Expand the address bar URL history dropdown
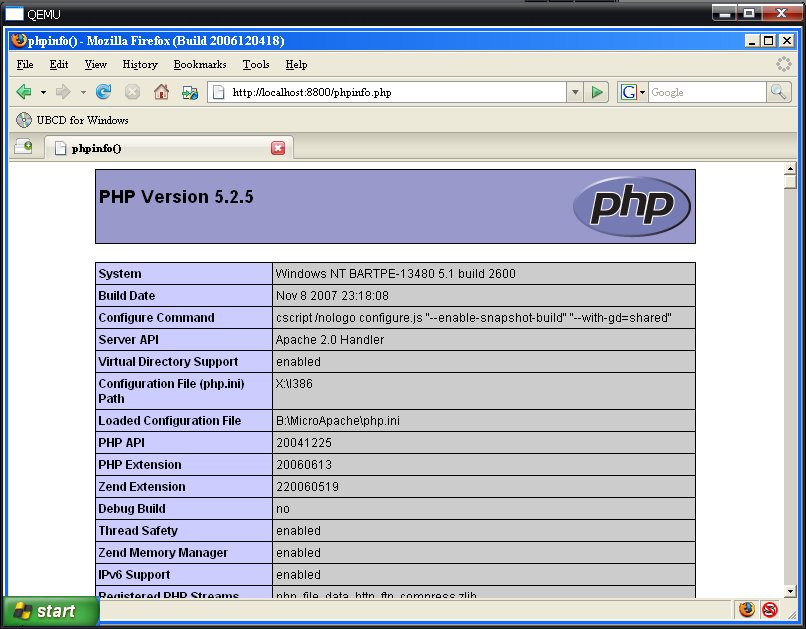 click(575, 92)
